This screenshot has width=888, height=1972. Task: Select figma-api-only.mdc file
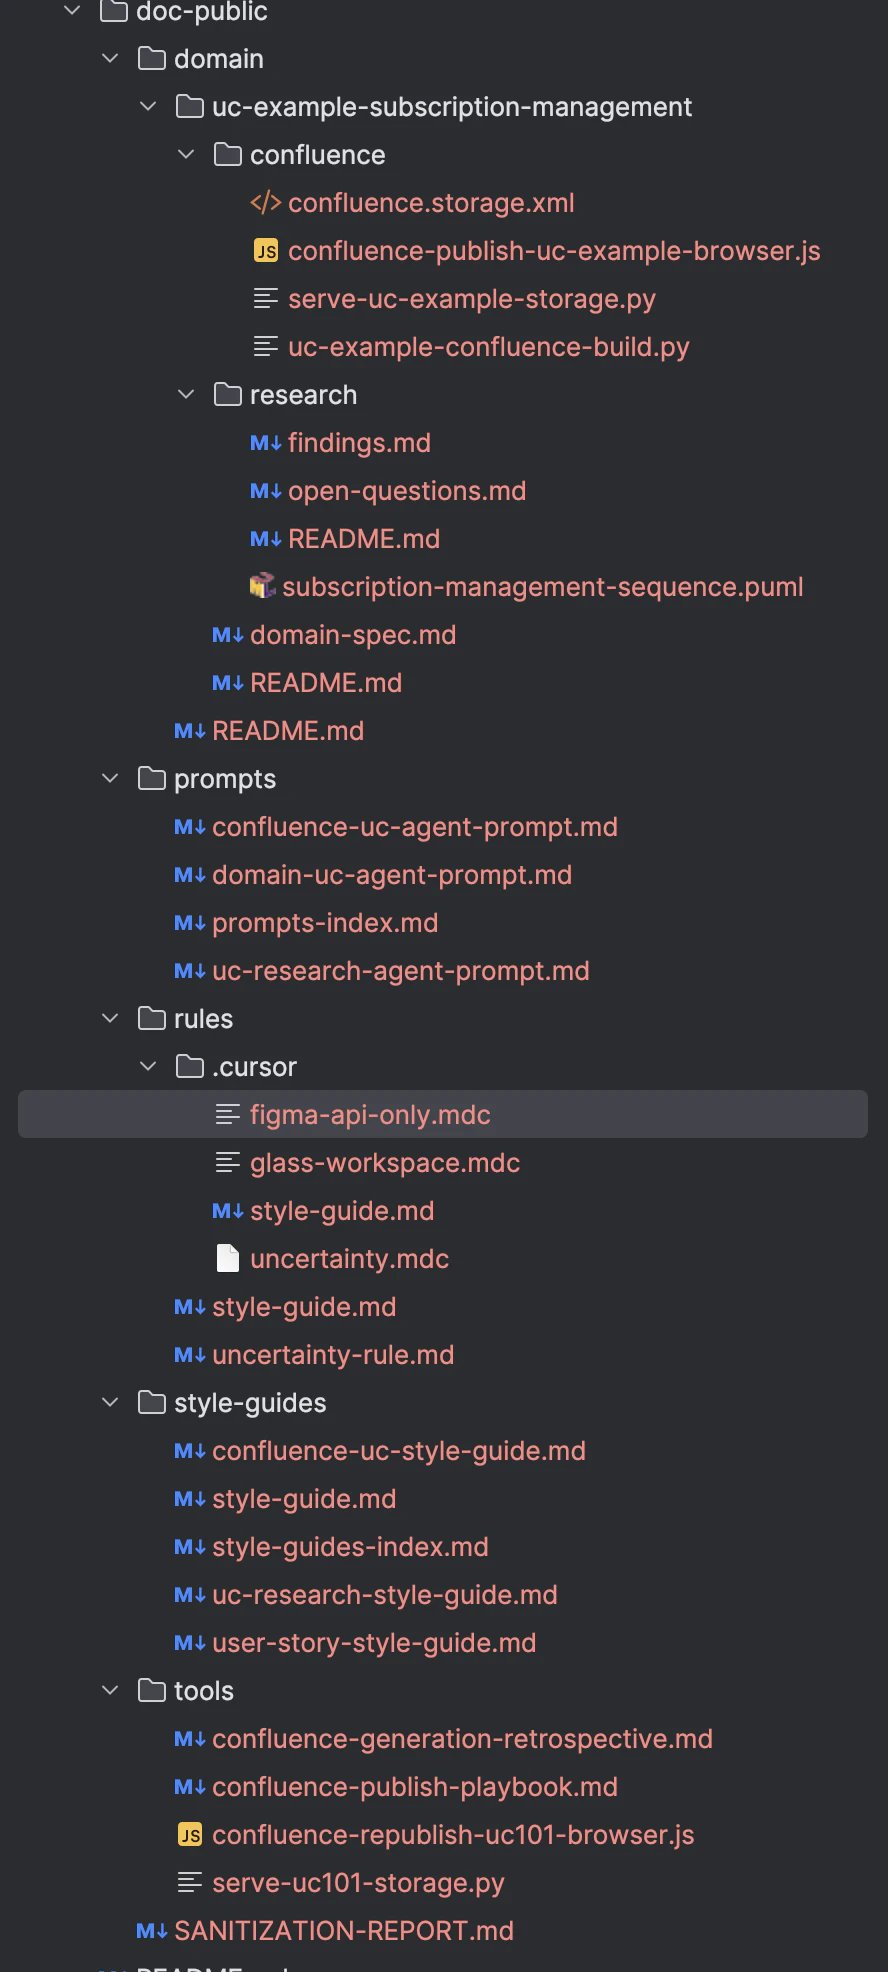click(443, 1114)
